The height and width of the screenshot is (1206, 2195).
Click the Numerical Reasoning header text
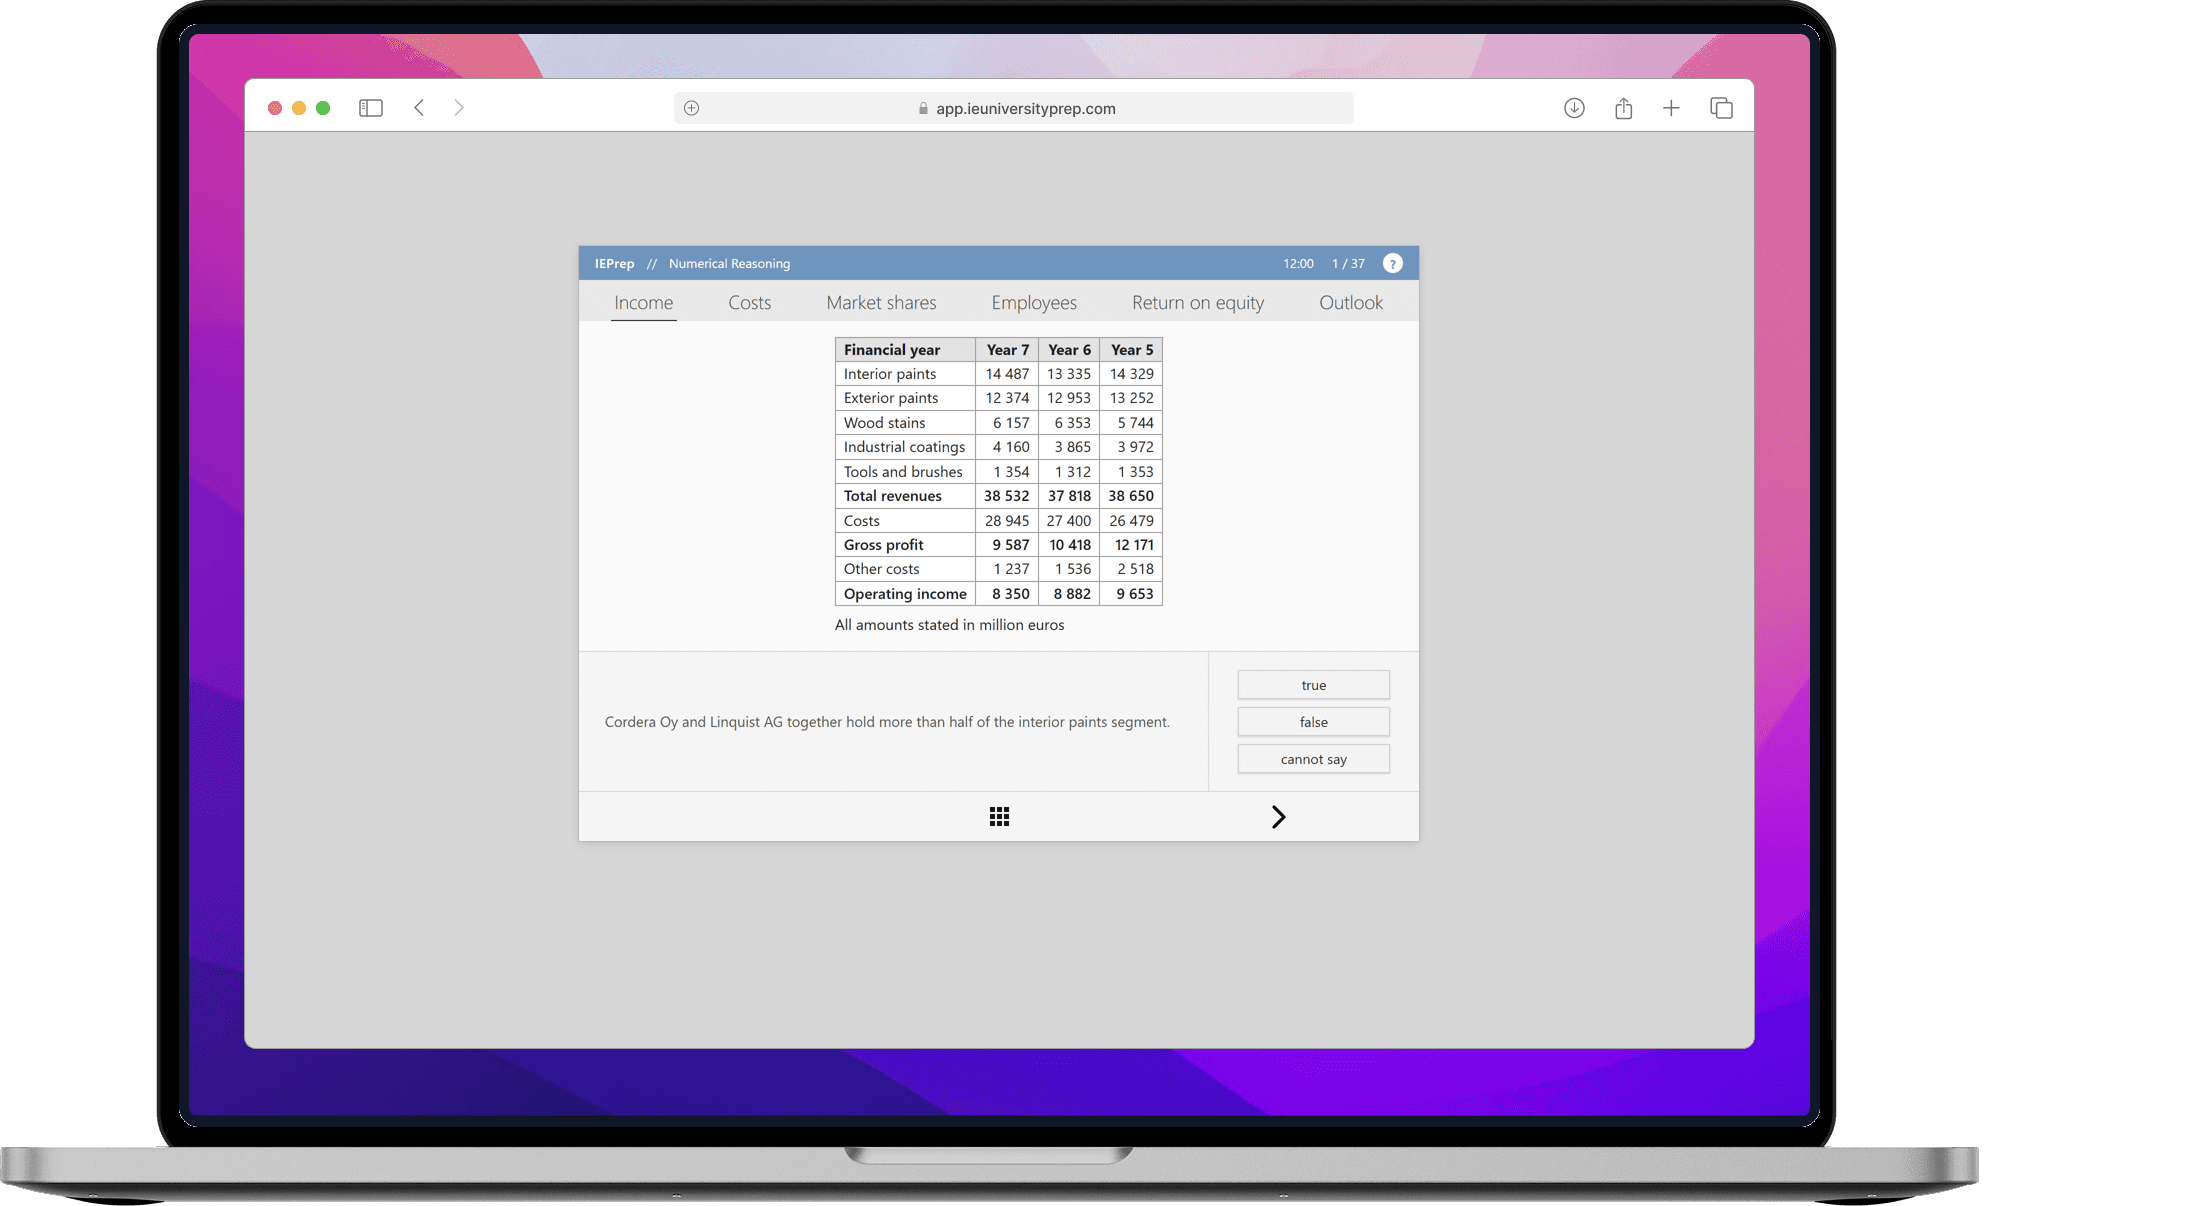click(x=729, y=264)
